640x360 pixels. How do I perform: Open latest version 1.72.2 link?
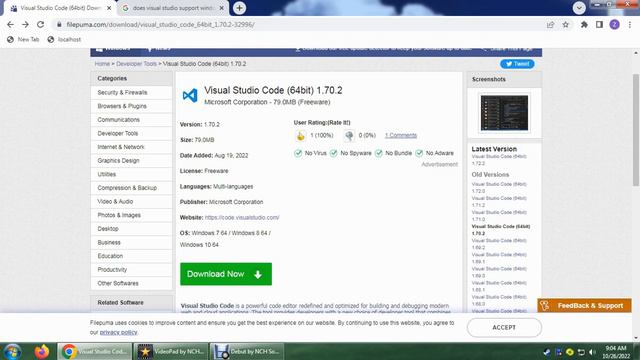click(499, 160)
